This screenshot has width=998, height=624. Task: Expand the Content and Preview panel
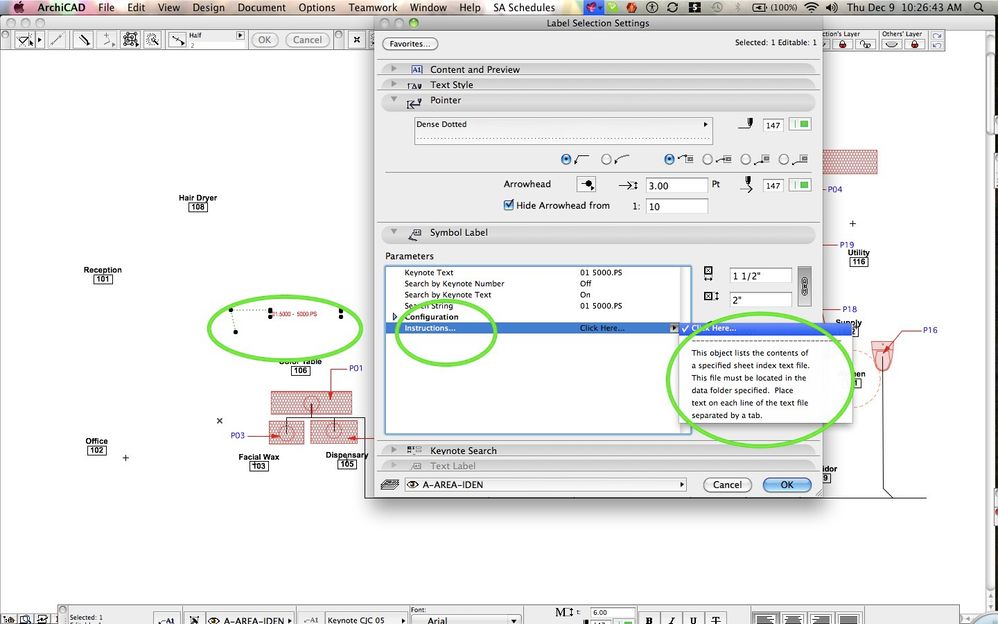coord(394,69)
